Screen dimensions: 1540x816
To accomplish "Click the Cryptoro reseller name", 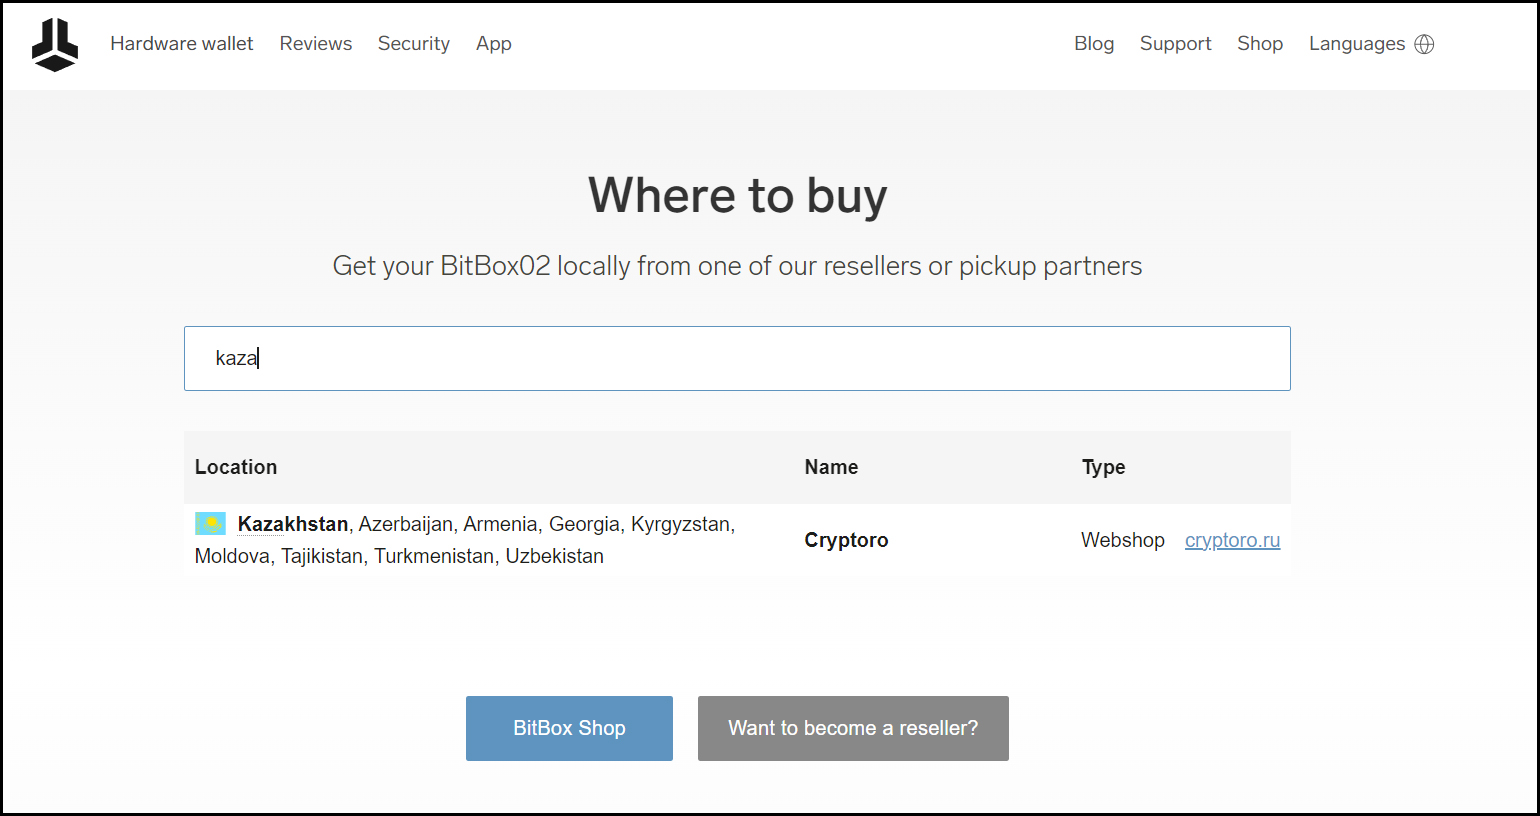I will pyautogui.click(x=845, y=540).
